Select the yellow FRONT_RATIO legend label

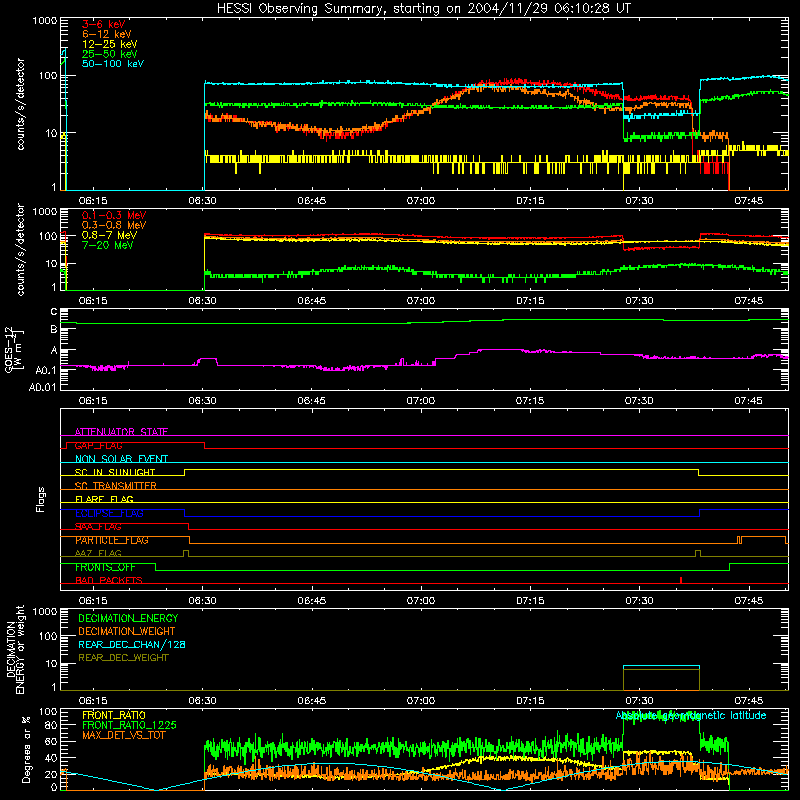[114, 715]
